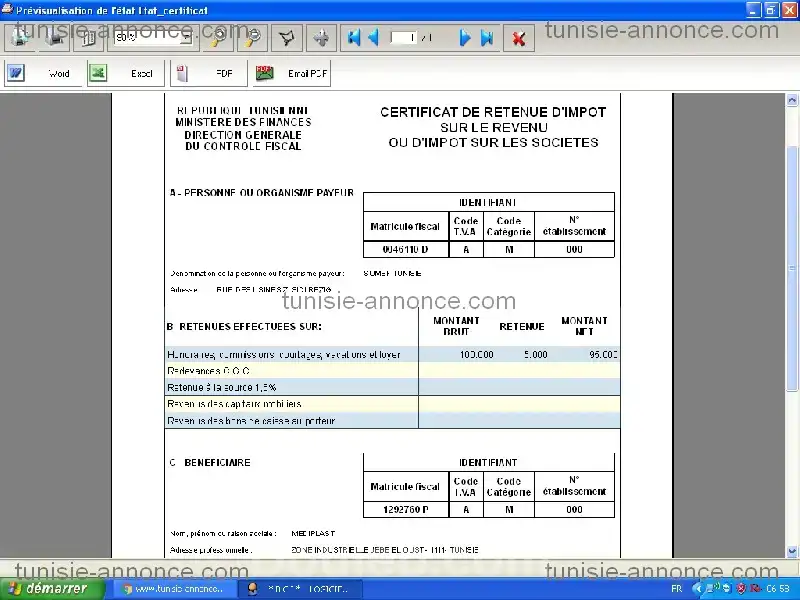Close the preview with the red X icon
Image resolution: width=800 pixels, height=600 pixels.
pos(521,37)
